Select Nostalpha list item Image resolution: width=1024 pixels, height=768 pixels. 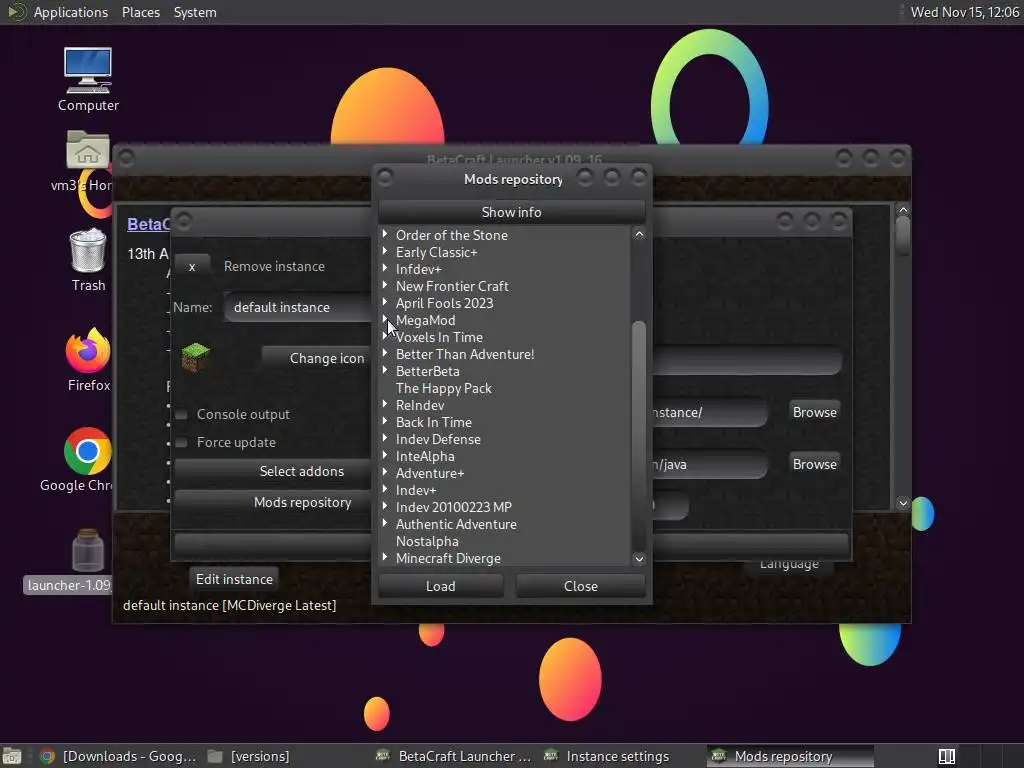coord(427,541)
